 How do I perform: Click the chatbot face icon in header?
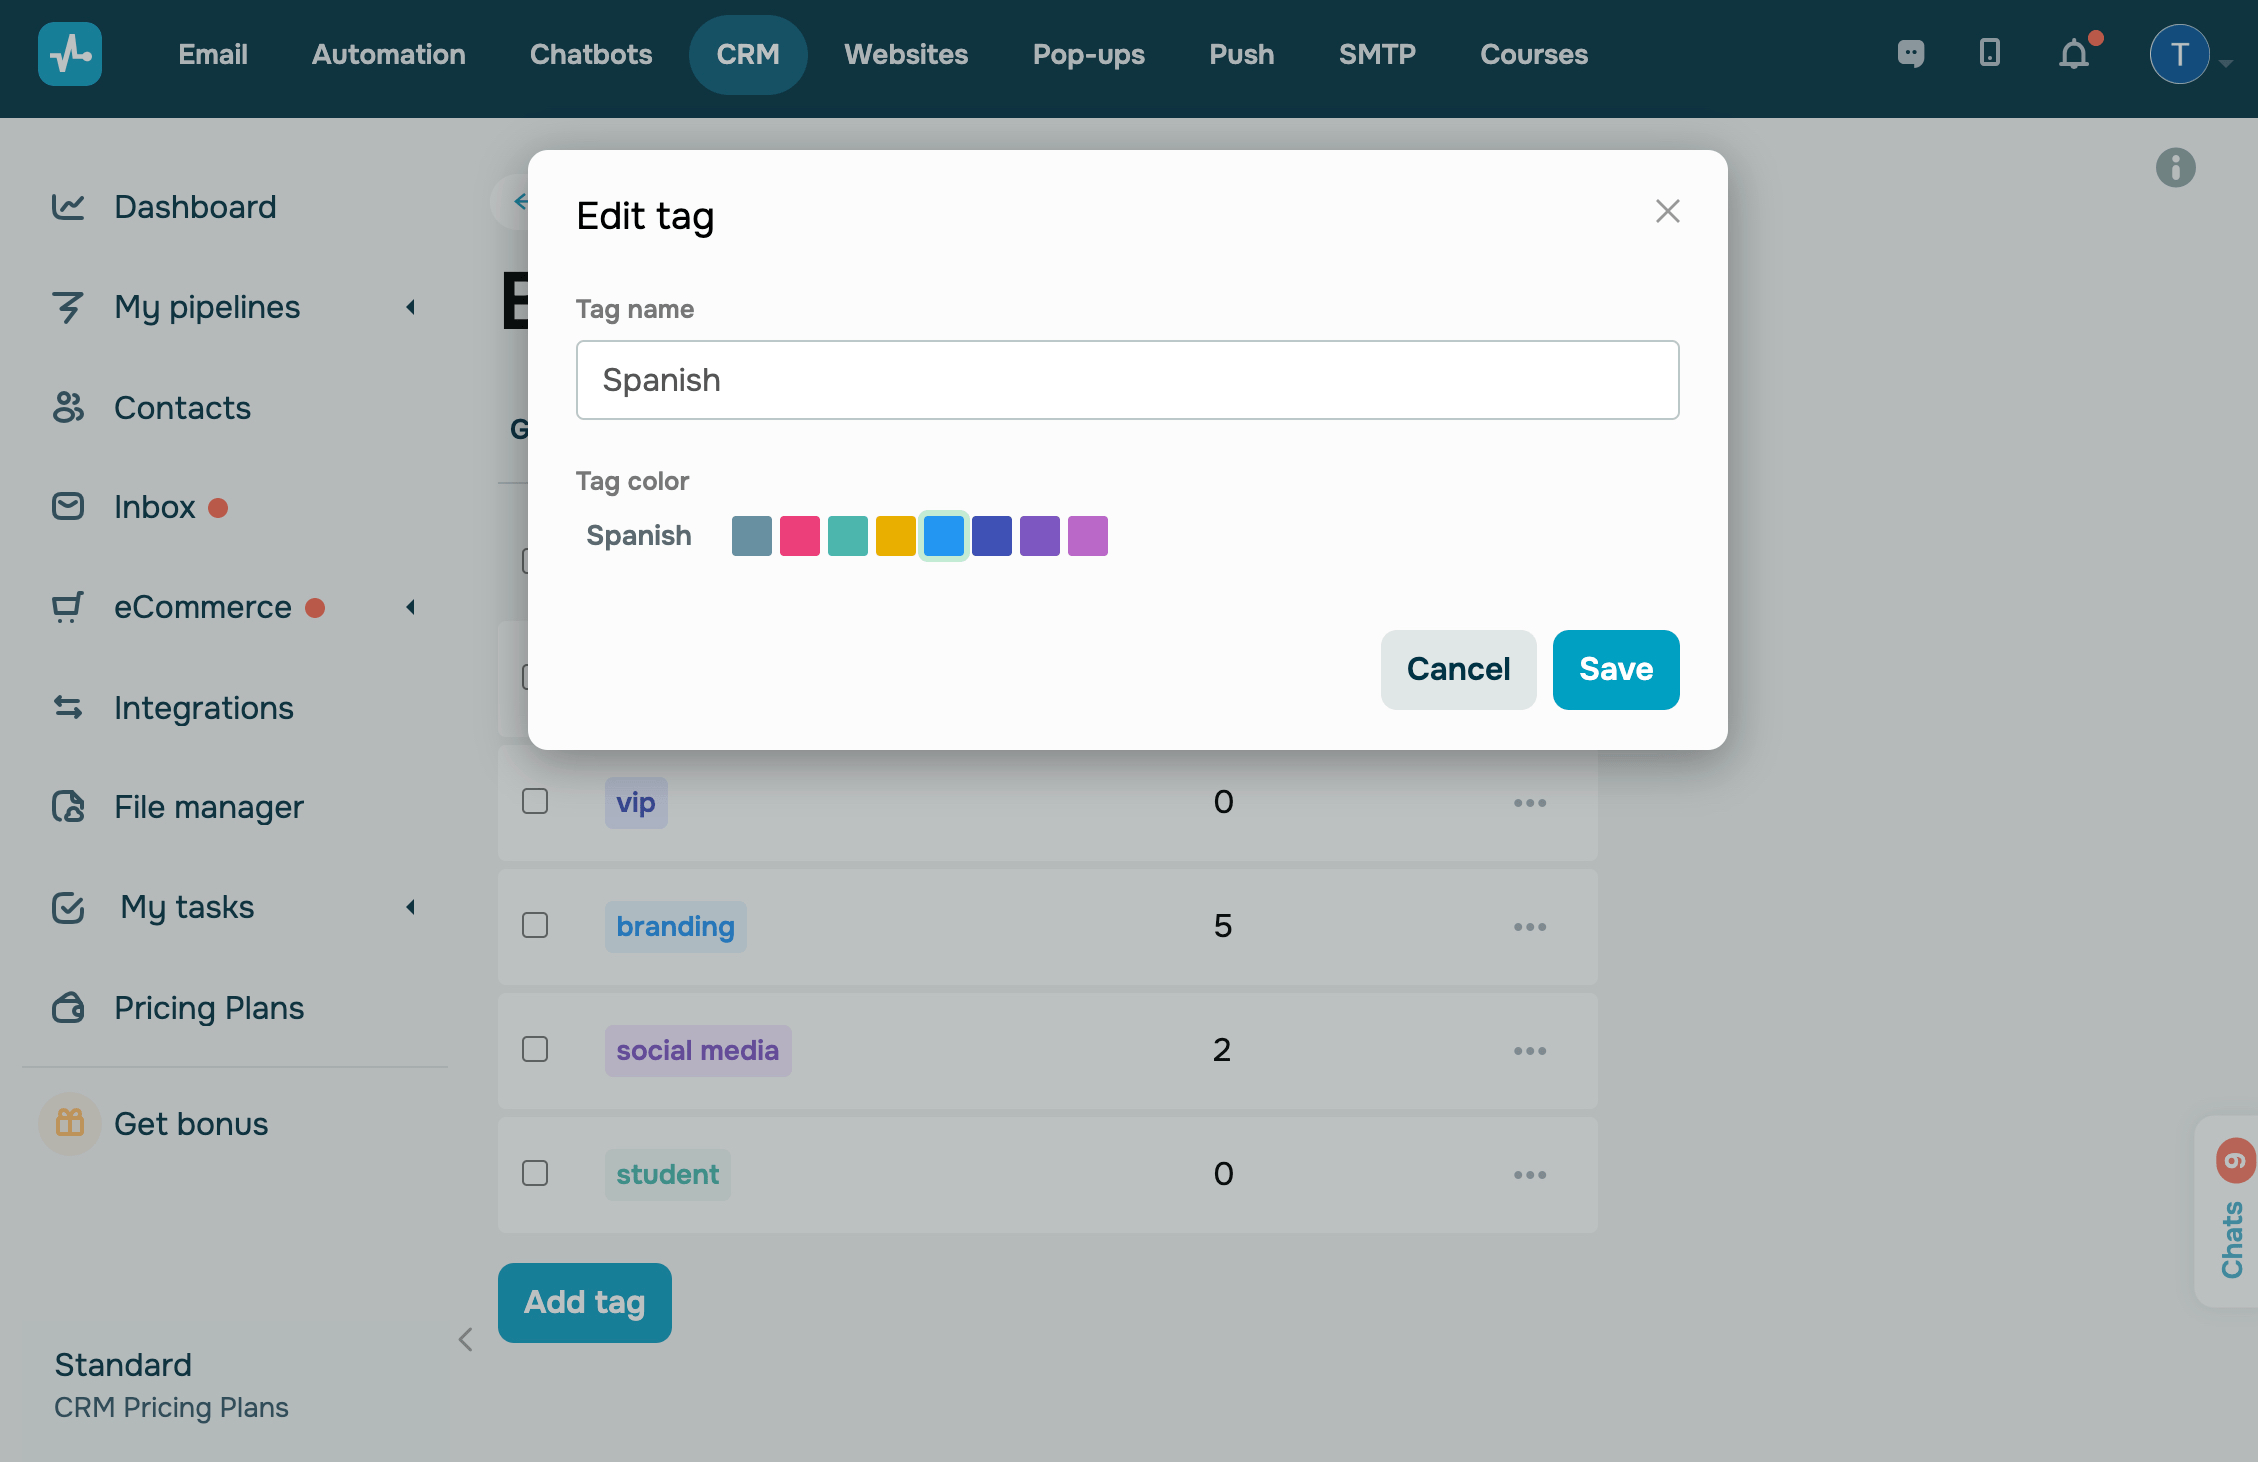coord(1911,53)
